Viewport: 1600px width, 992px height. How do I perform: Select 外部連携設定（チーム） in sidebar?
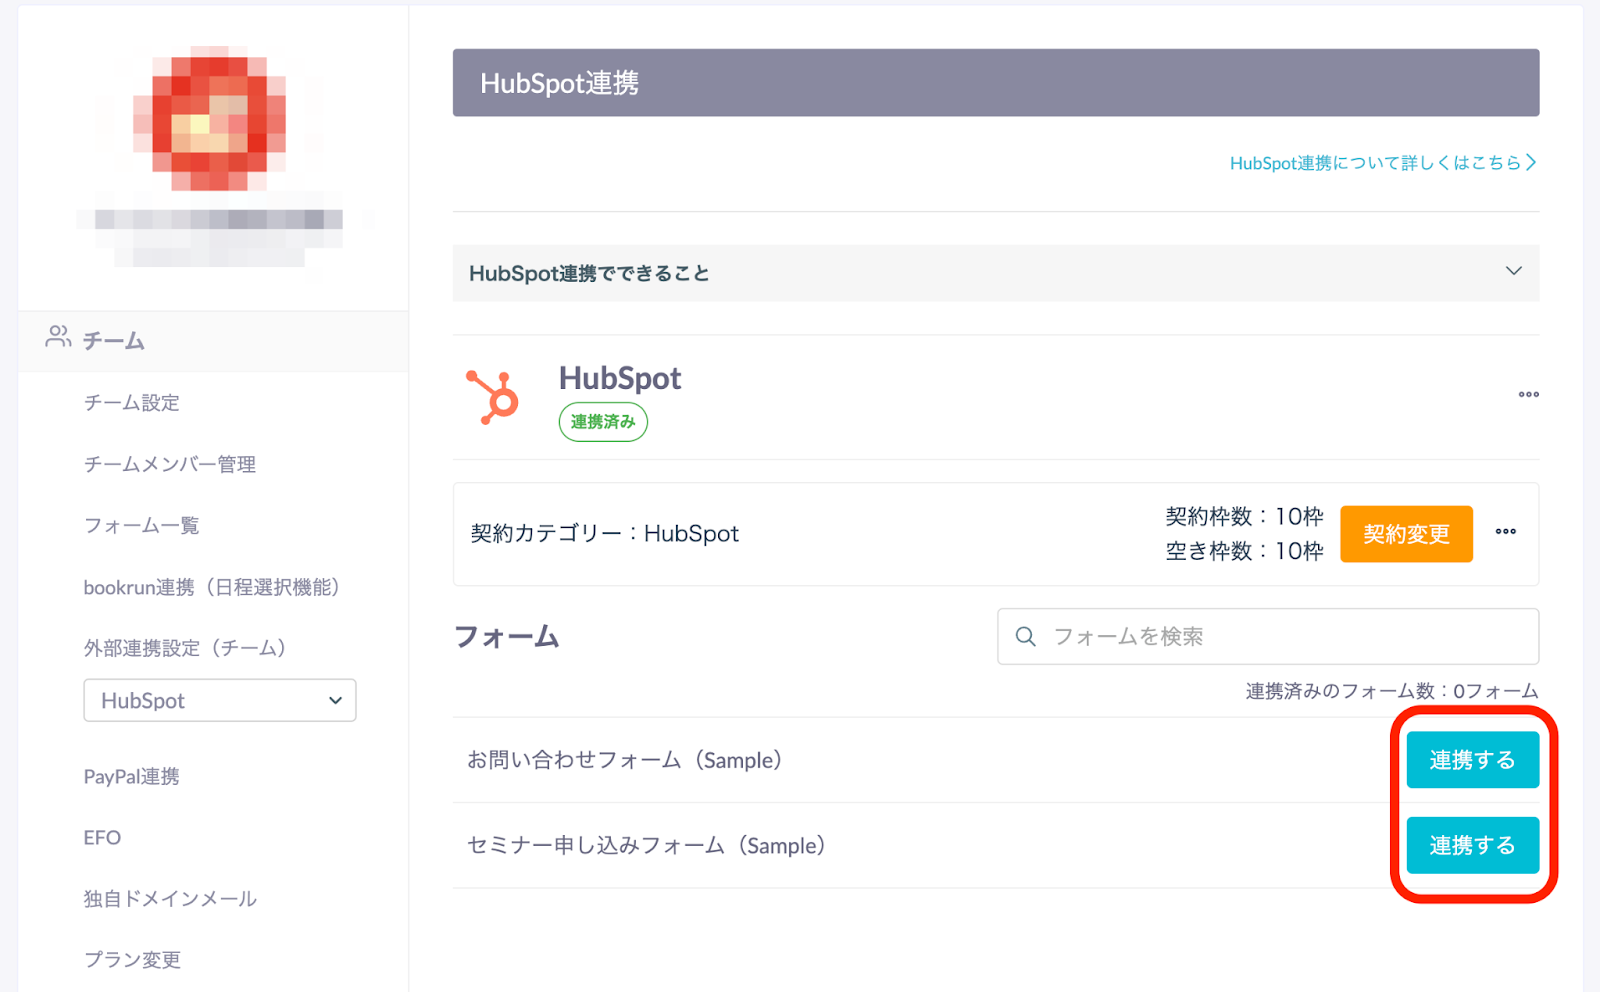(x=185, y=648)
